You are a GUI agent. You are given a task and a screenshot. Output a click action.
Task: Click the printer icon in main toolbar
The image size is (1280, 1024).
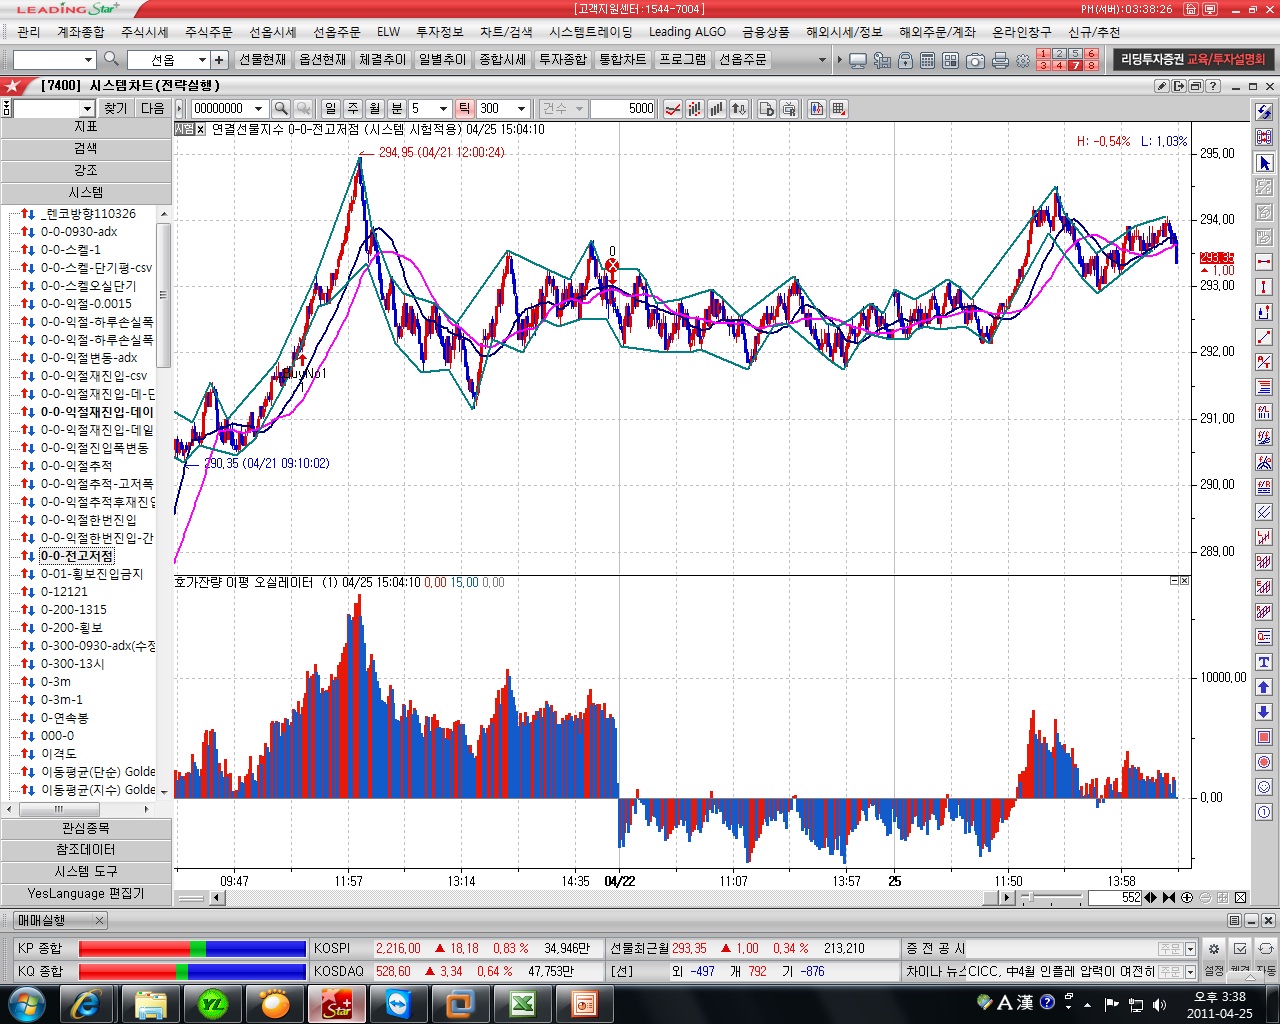[1000, 60]
